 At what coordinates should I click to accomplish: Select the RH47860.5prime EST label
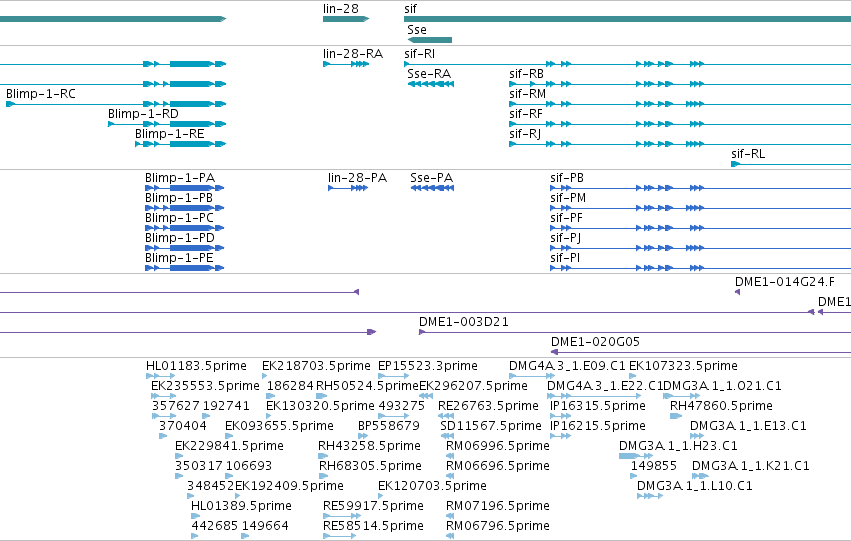[x=721, y=406]
